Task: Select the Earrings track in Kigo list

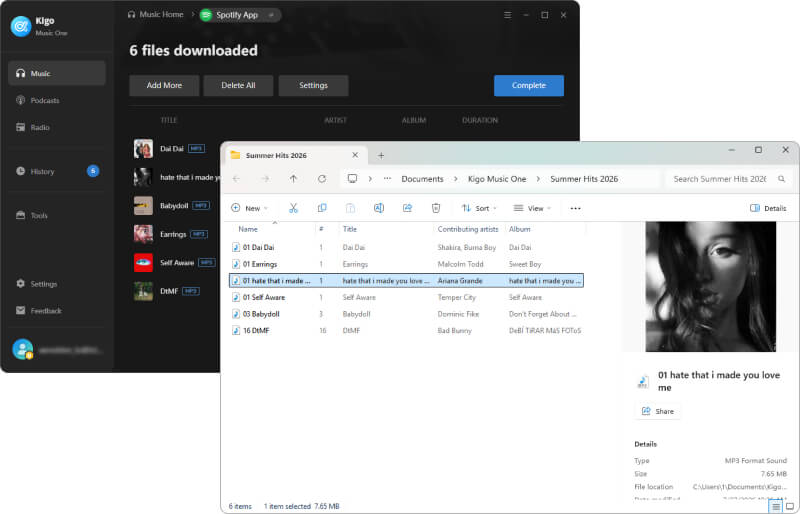Action: [173, 234]
